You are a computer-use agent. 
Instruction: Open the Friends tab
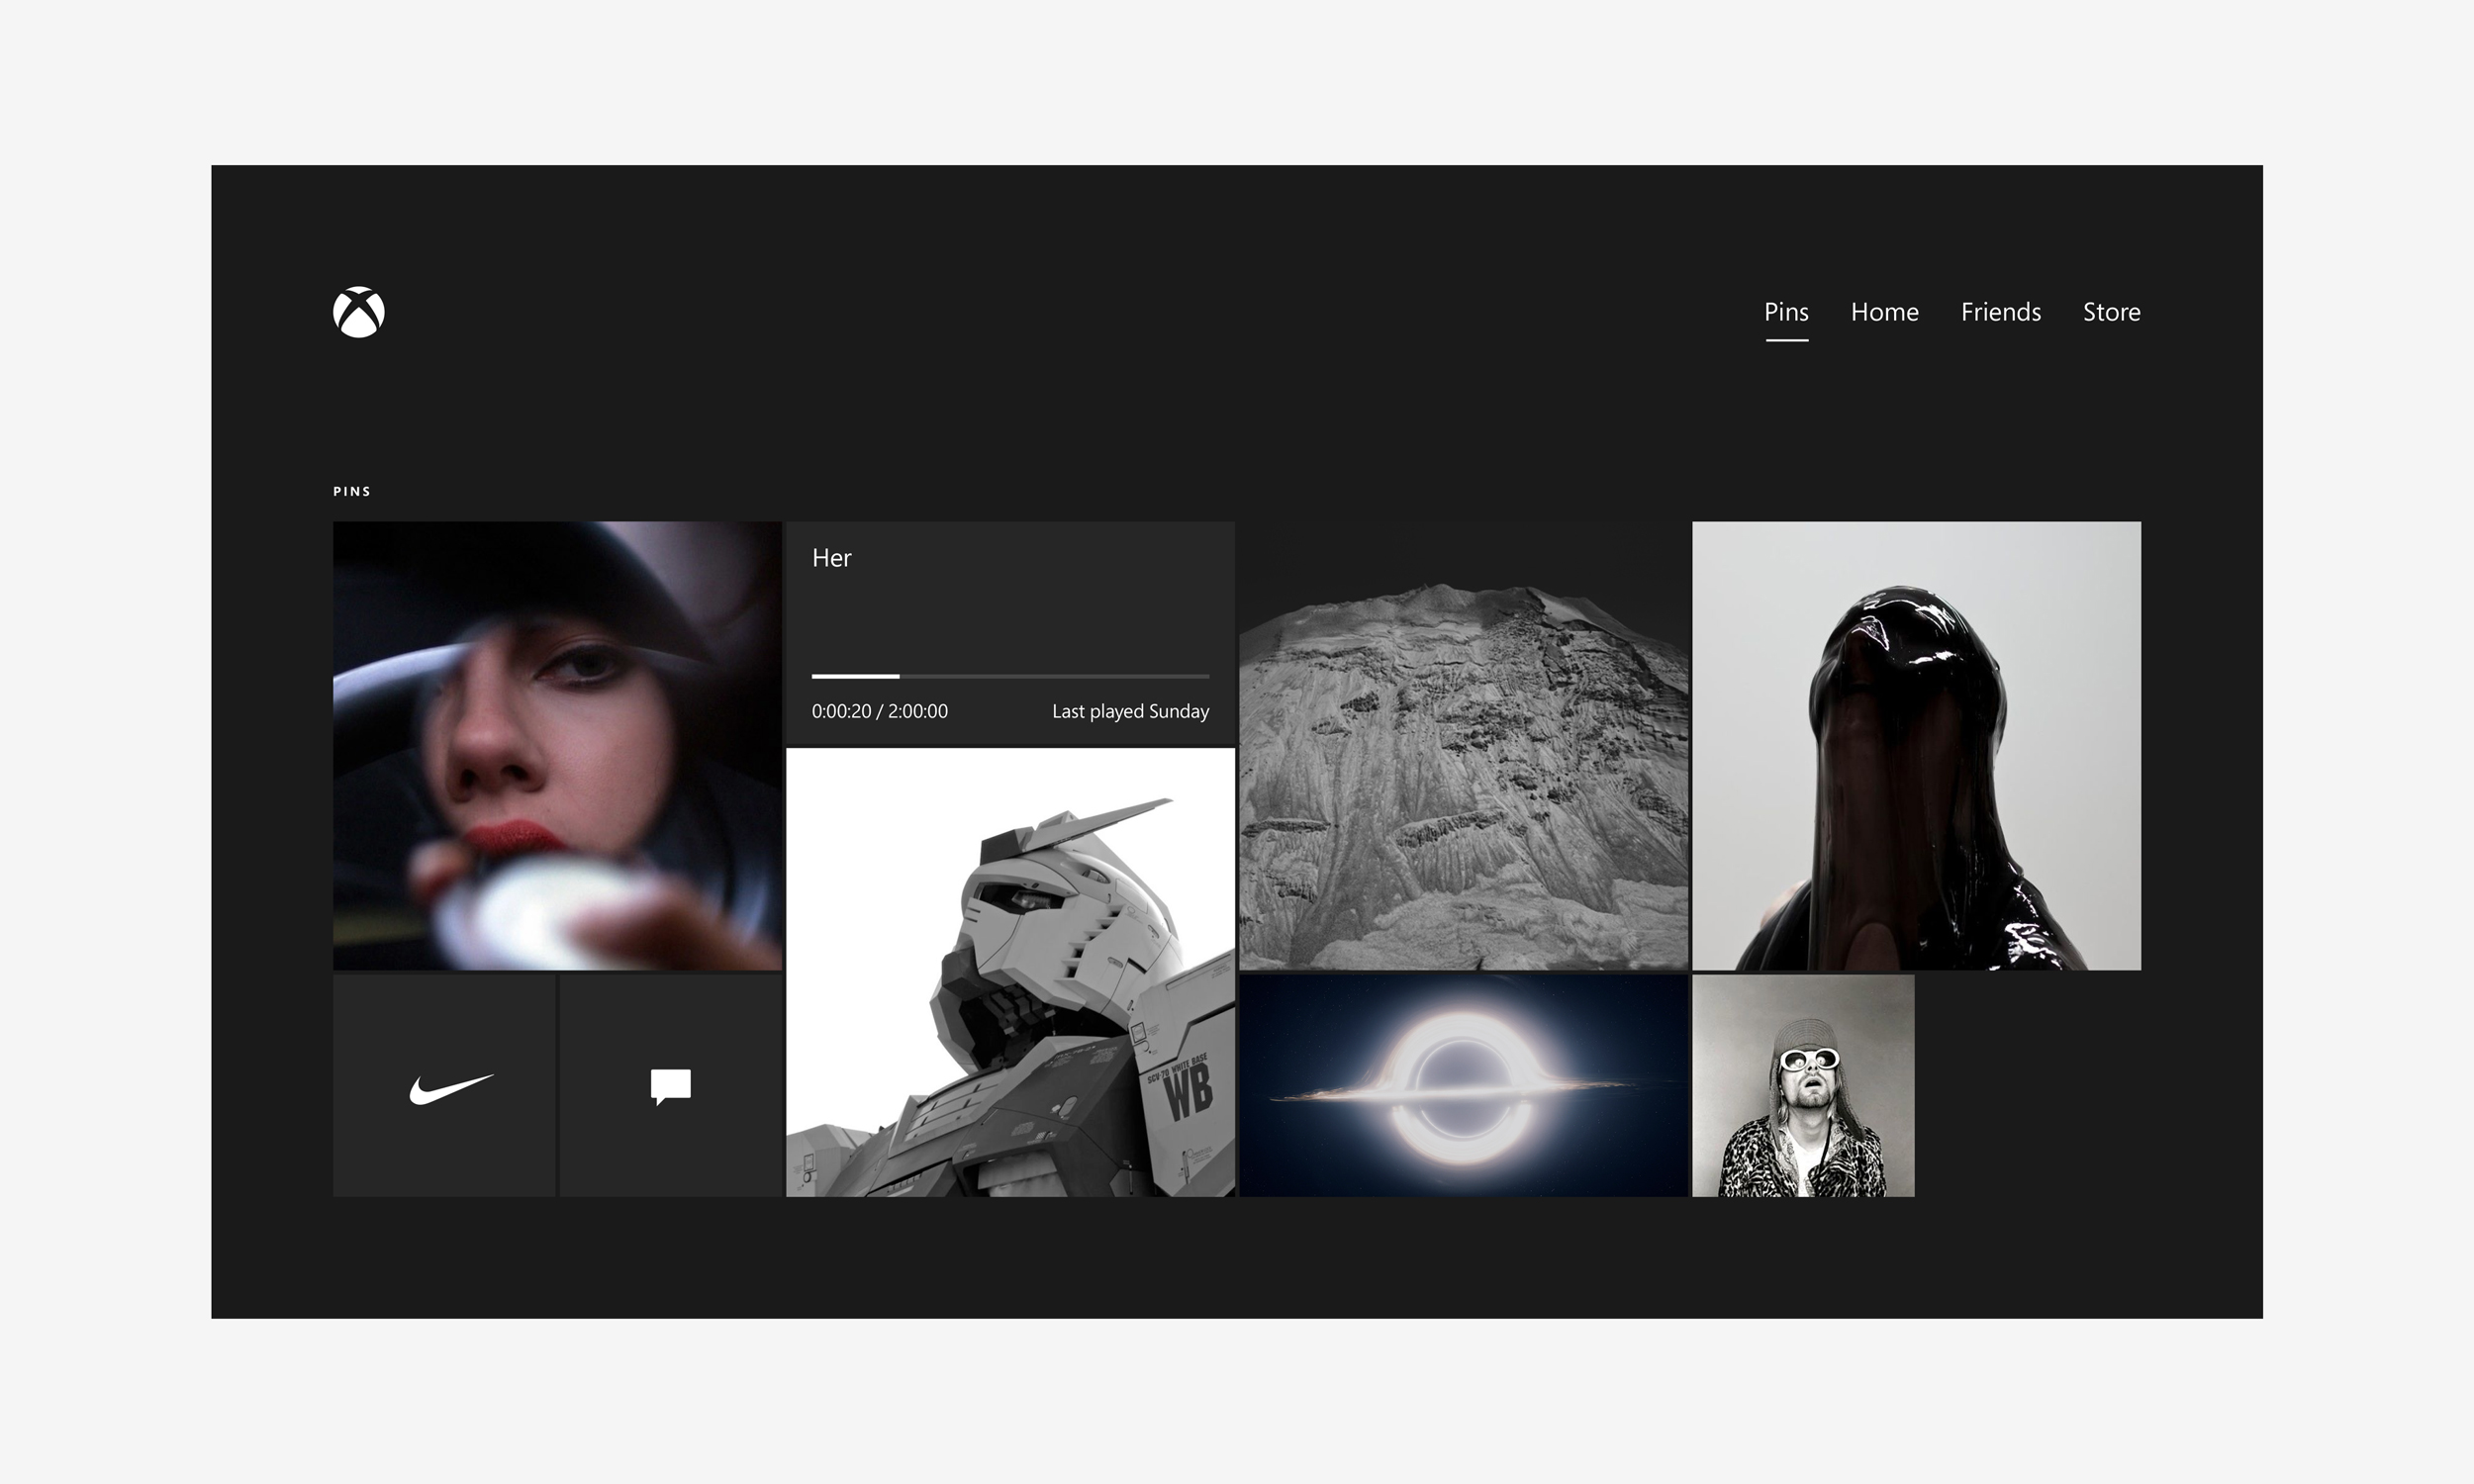(2000, 312)
